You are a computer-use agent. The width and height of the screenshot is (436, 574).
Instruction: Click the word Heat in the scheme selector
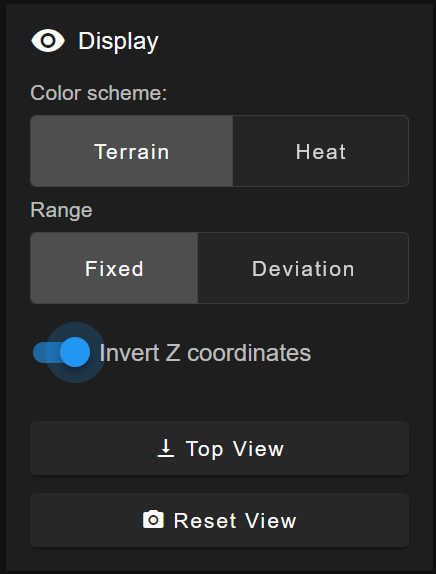point(321,152)
